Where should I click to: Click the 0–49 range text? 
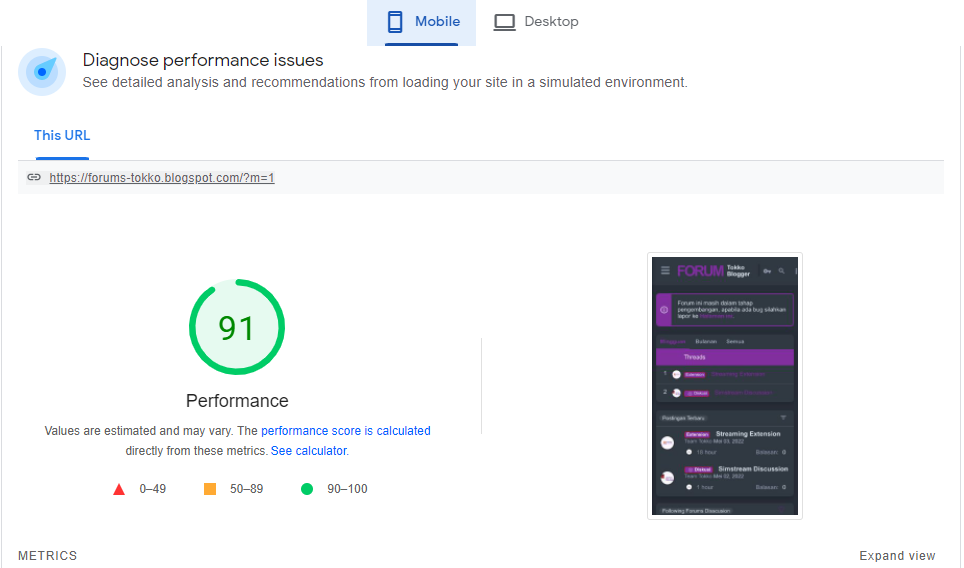[152, 489]
